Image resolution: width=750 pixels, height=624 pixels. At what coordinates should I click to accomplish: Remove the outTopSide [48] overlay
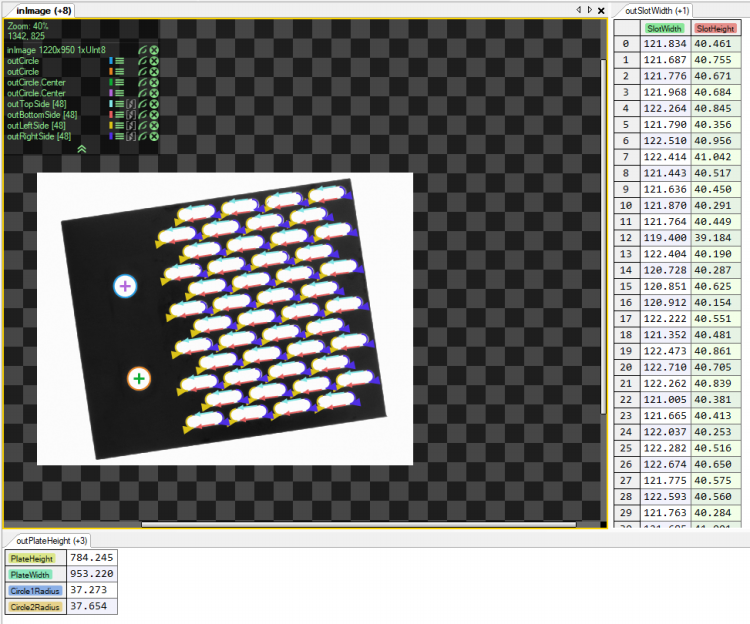coord(155,104)
